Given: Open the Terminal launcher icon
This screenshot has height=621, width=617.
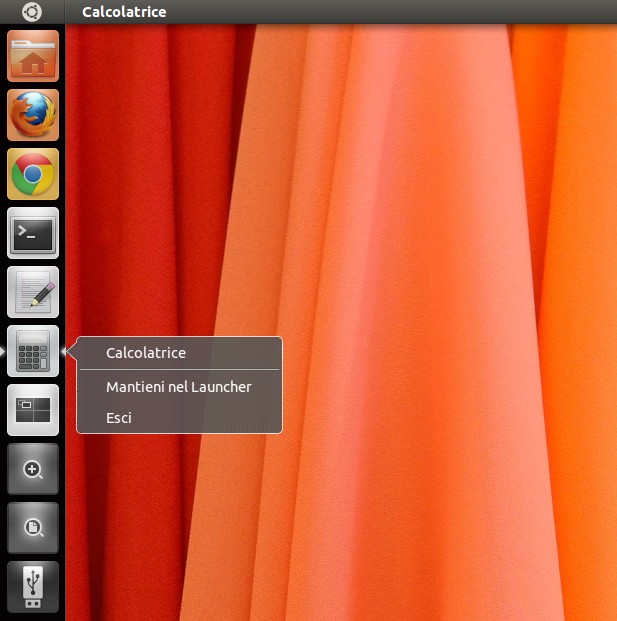Looking at the screenshot, I should tap(33, 233).
